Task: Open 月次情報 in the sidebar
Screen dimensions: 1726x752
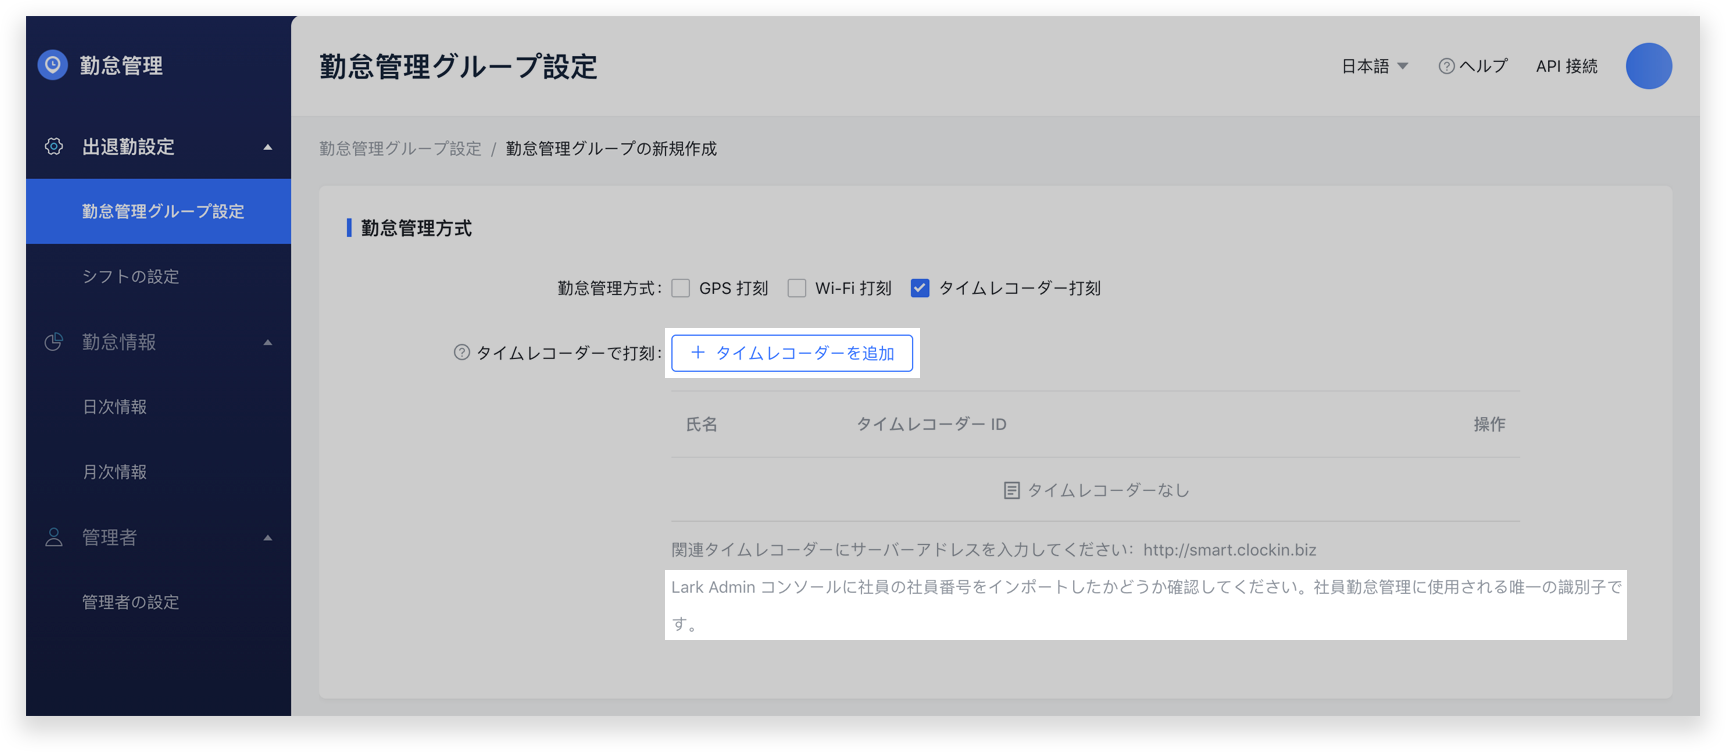Action: coord(115,472)
